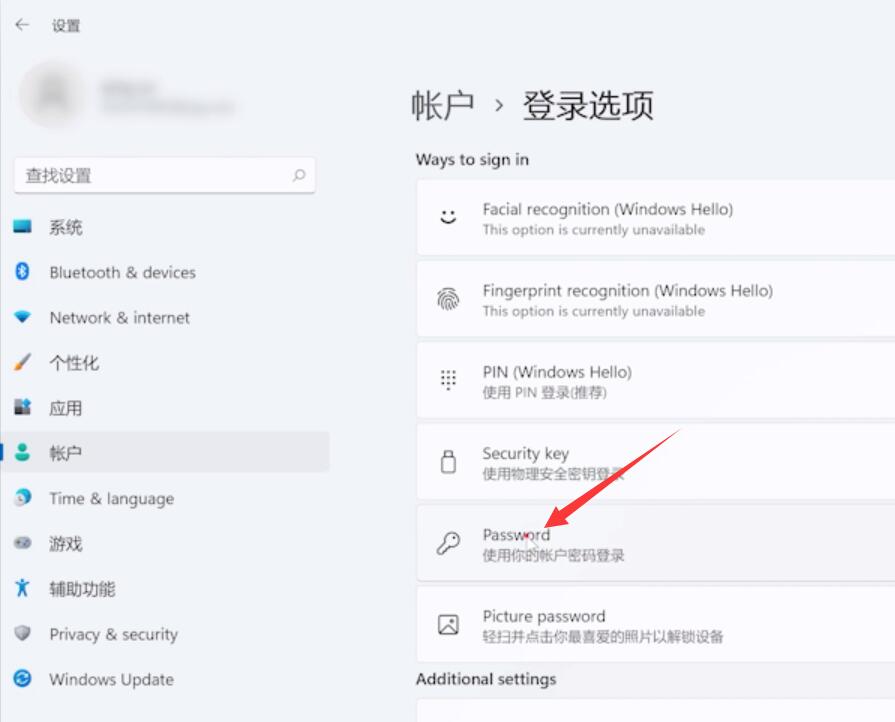Click 使用你的帐户密码登录 description text

click(x=553, y=555)
